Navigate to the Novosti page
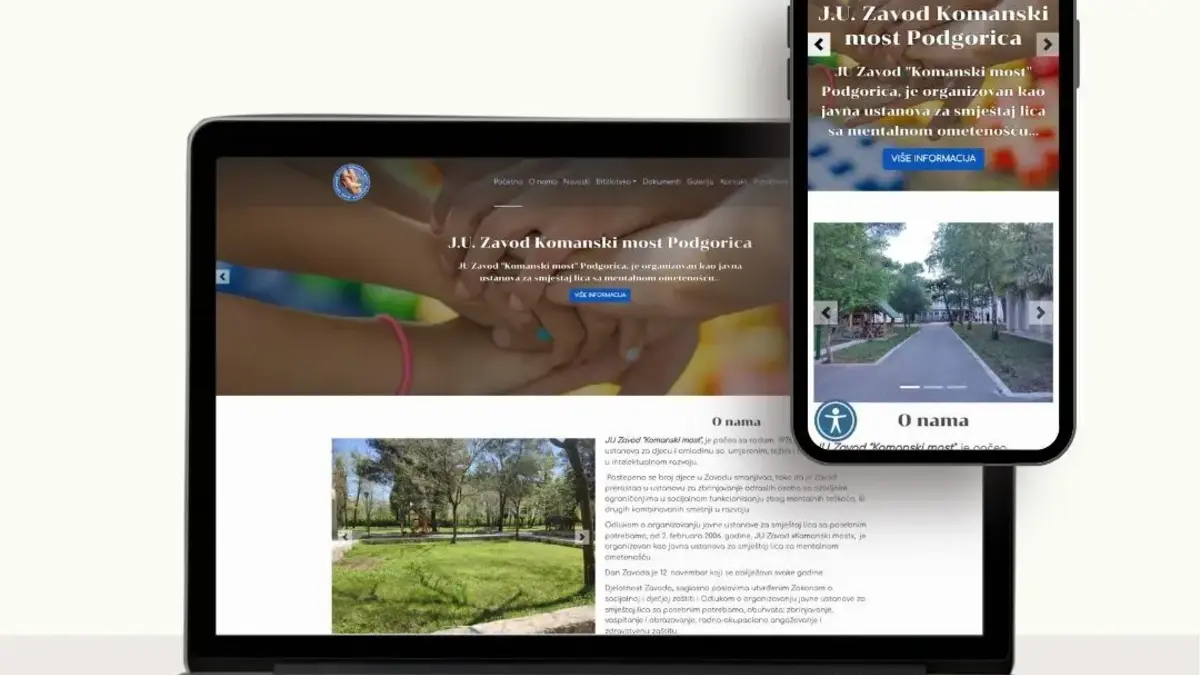 pos(576,182)
